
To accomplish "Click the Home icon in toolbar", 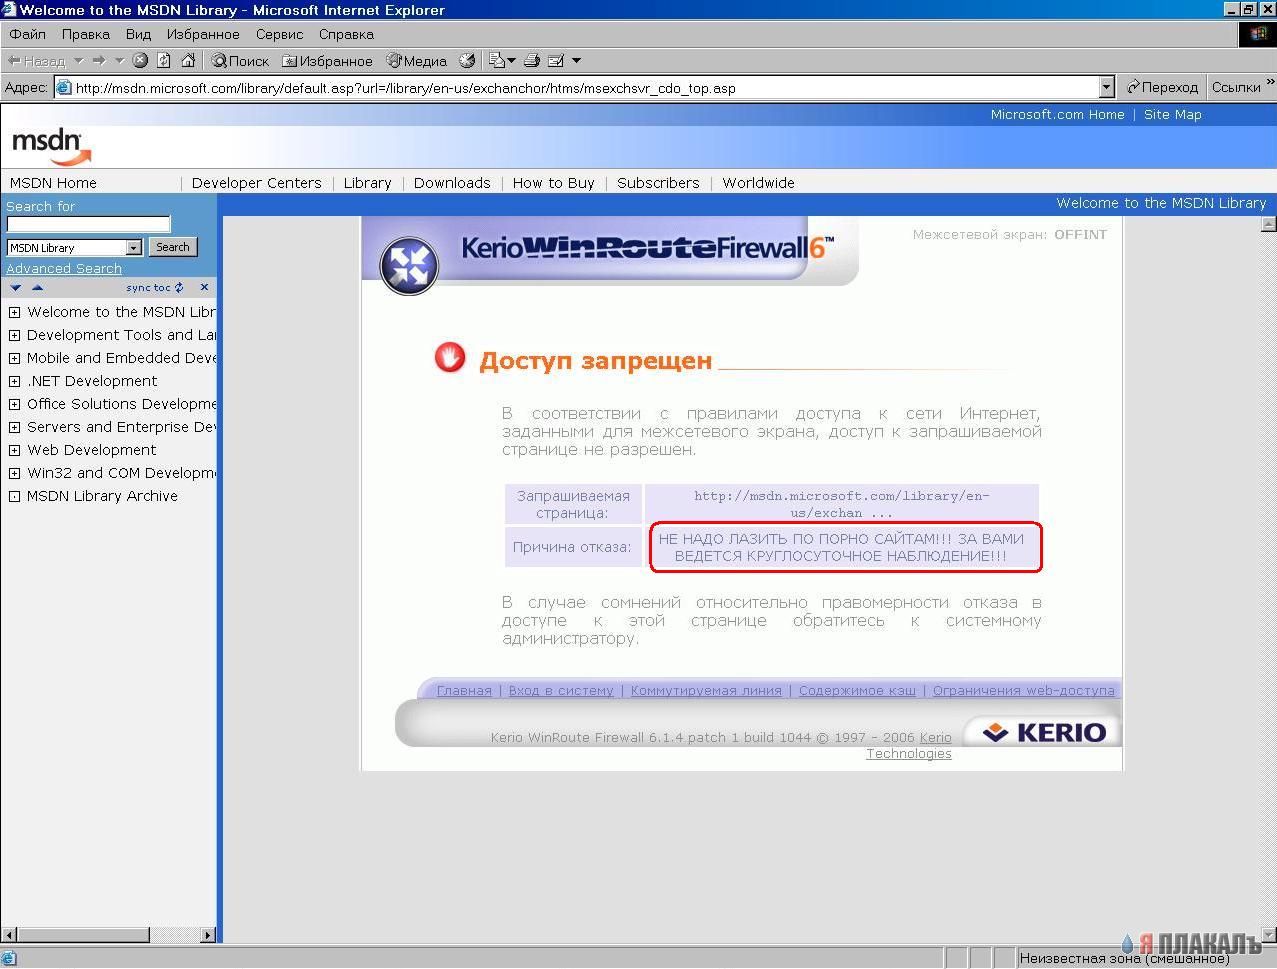I will click(188, 61).
